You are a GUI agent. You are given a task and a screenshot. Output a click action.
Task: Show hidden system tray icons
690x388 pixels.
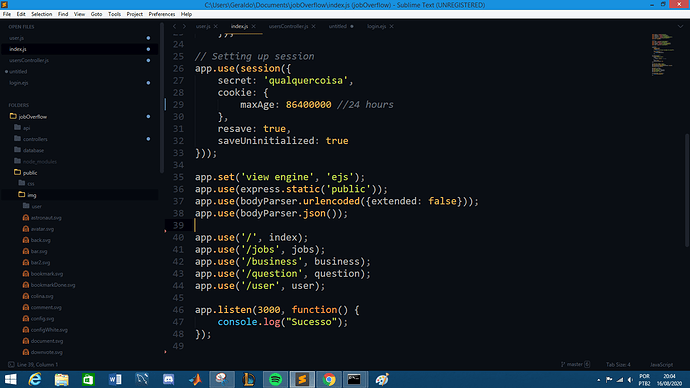(598, 380)
